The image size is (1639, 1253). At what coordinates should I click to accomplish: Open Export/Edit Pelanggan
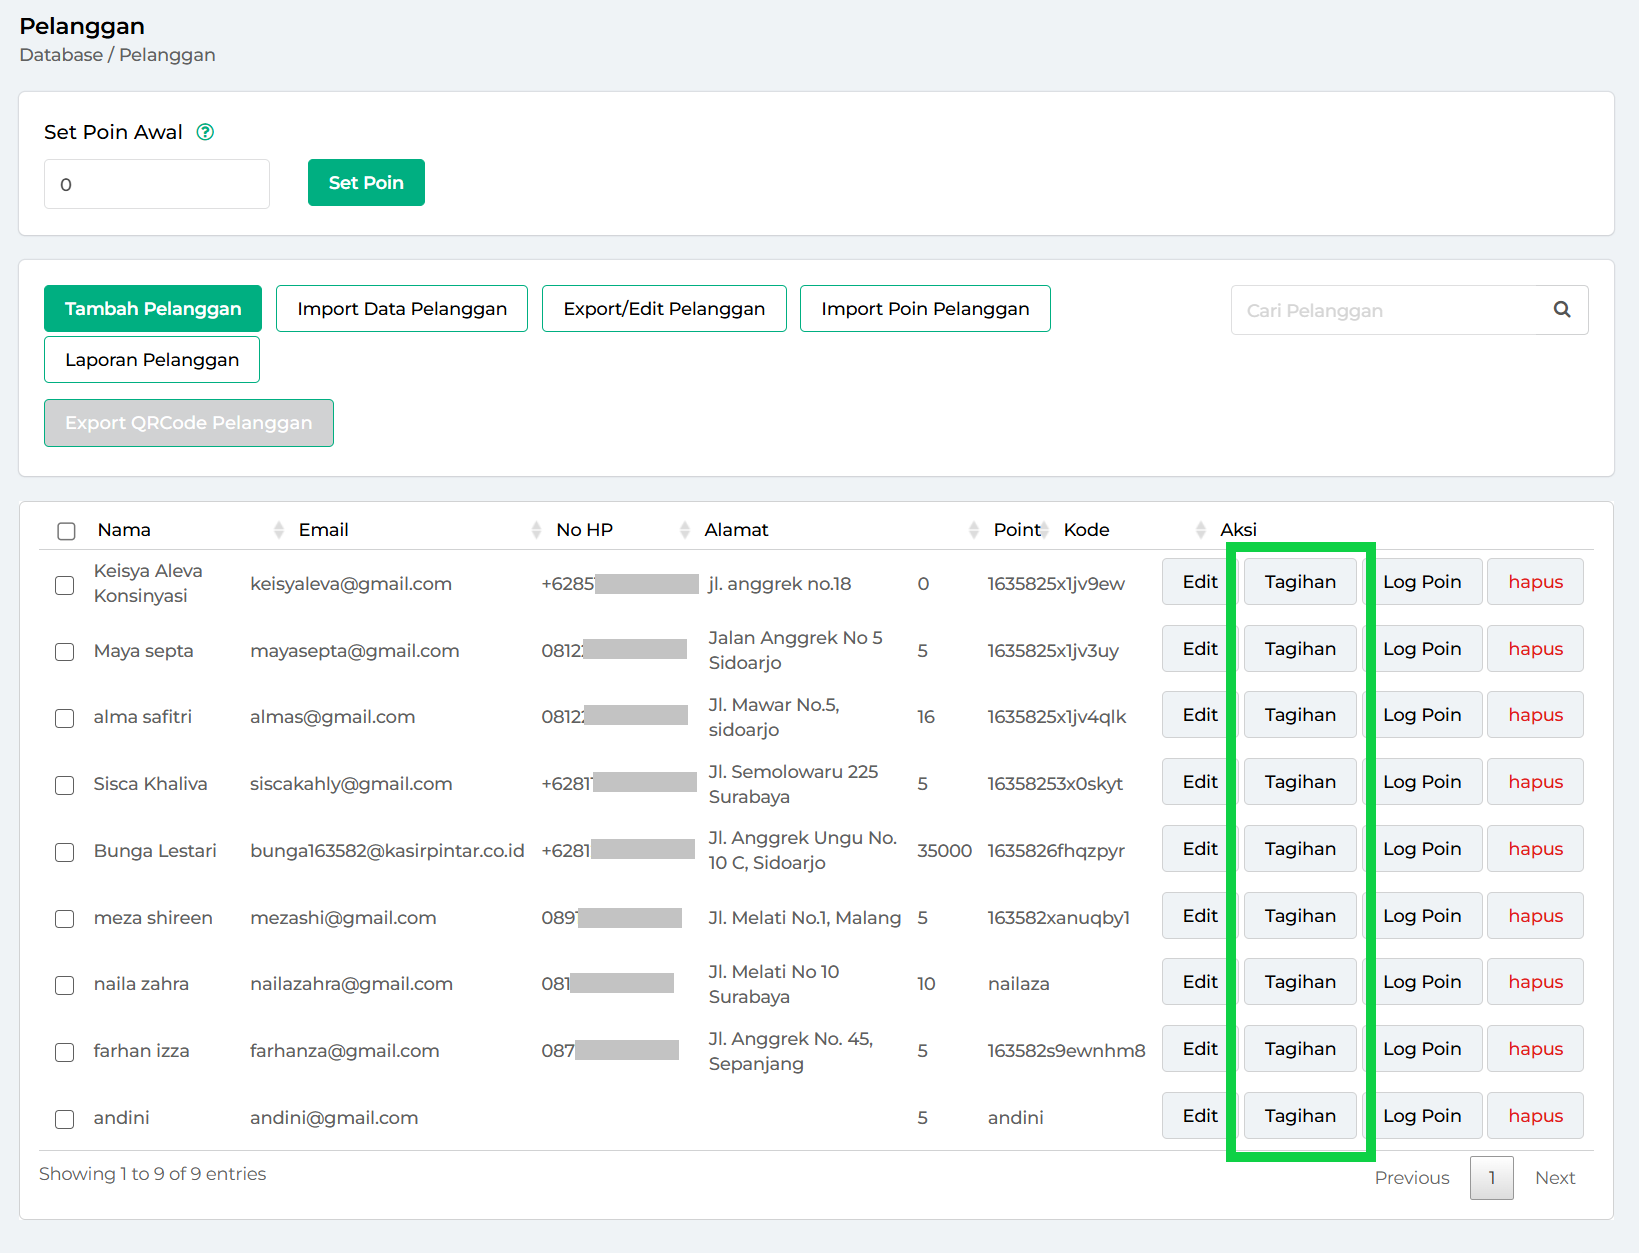click(664, 309)
